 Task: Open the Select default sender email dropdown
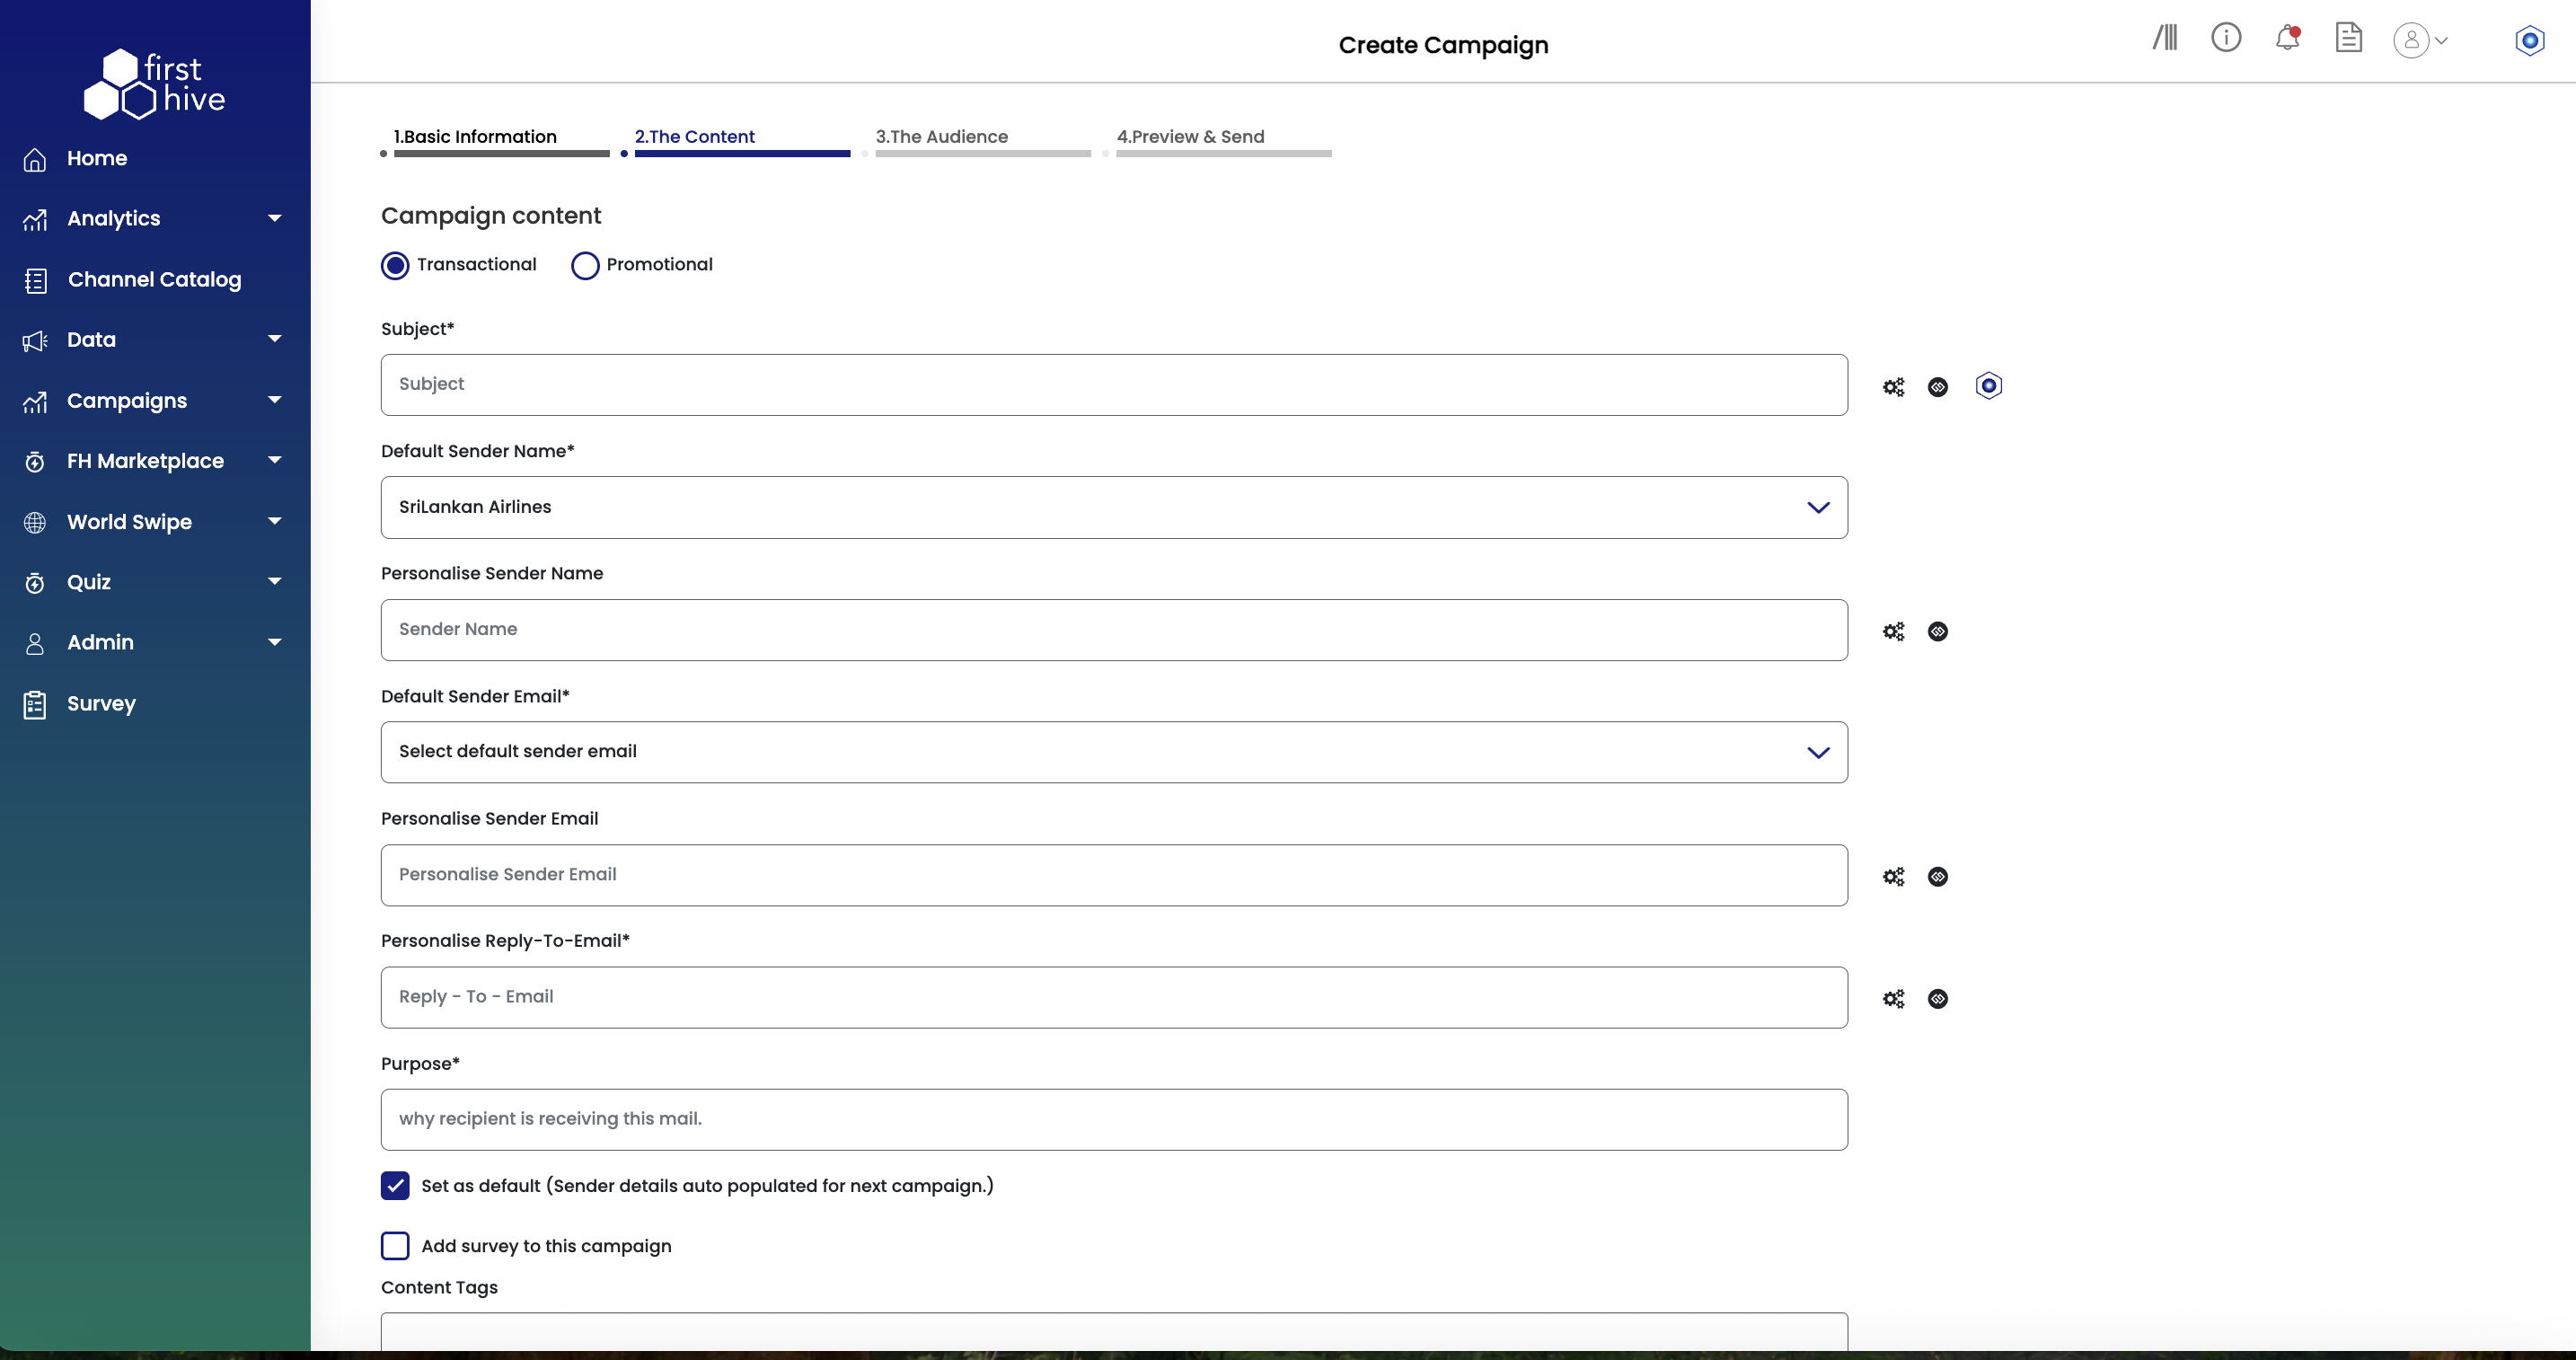[x=1114, y=752]
